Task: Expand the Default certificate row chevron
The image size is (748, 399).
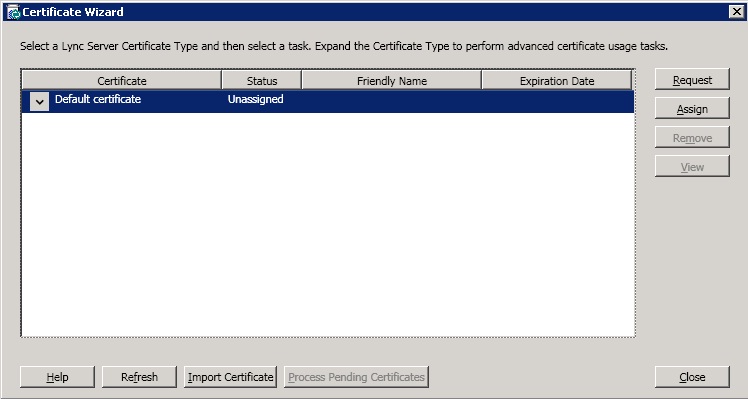Action: [39, 102]
